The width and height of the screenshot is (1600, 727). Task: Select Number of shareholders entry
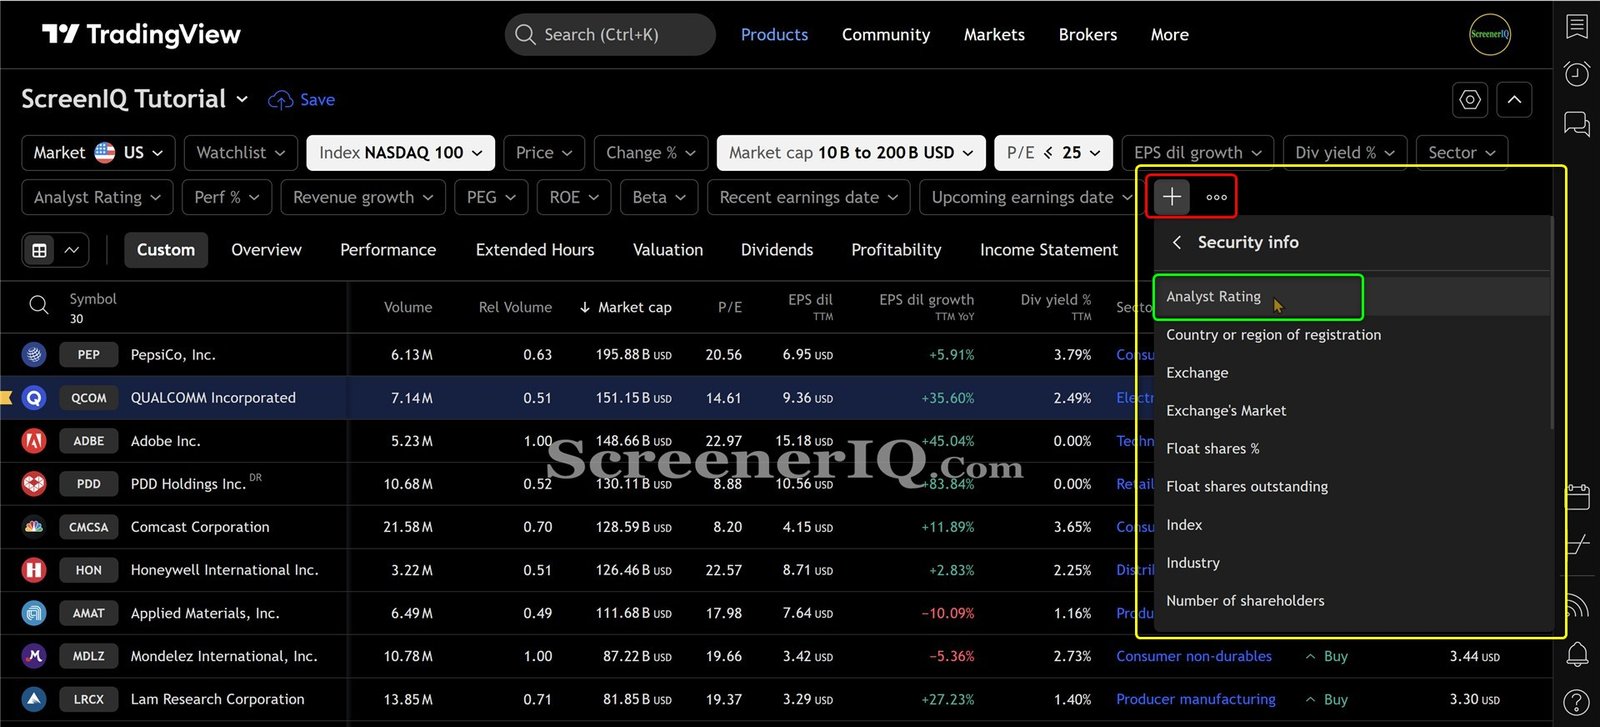(1351, 601)
